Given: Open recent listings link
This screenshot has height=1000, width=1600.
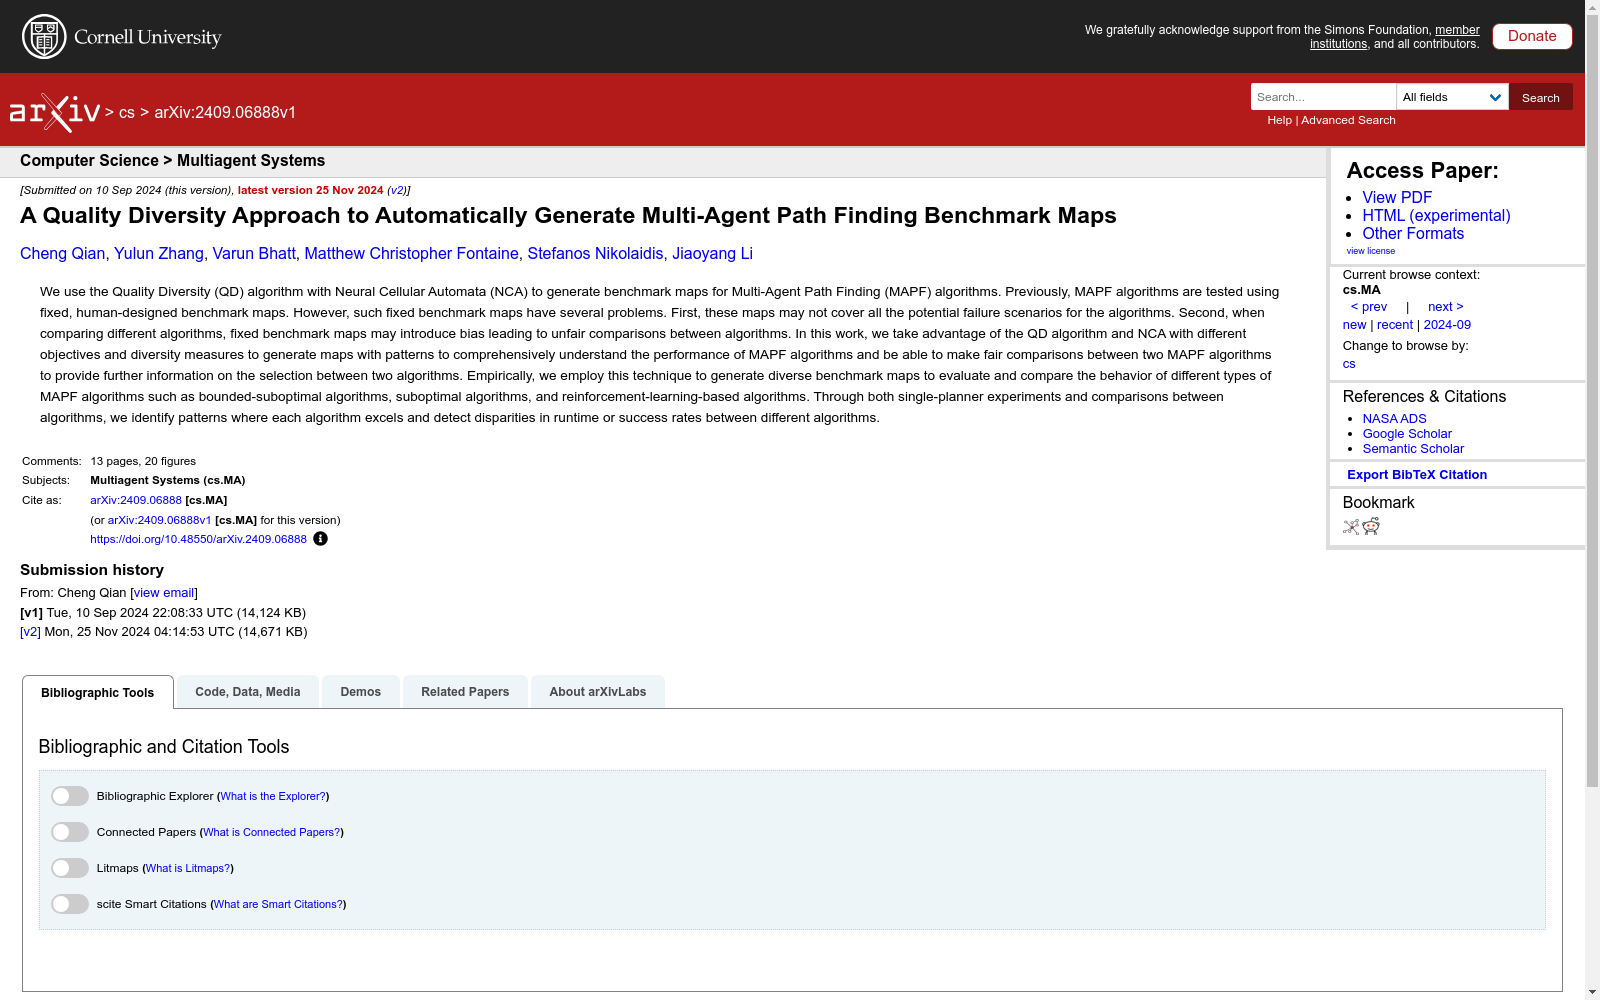Looking at the screenshot, I should tap(1395, 325).
